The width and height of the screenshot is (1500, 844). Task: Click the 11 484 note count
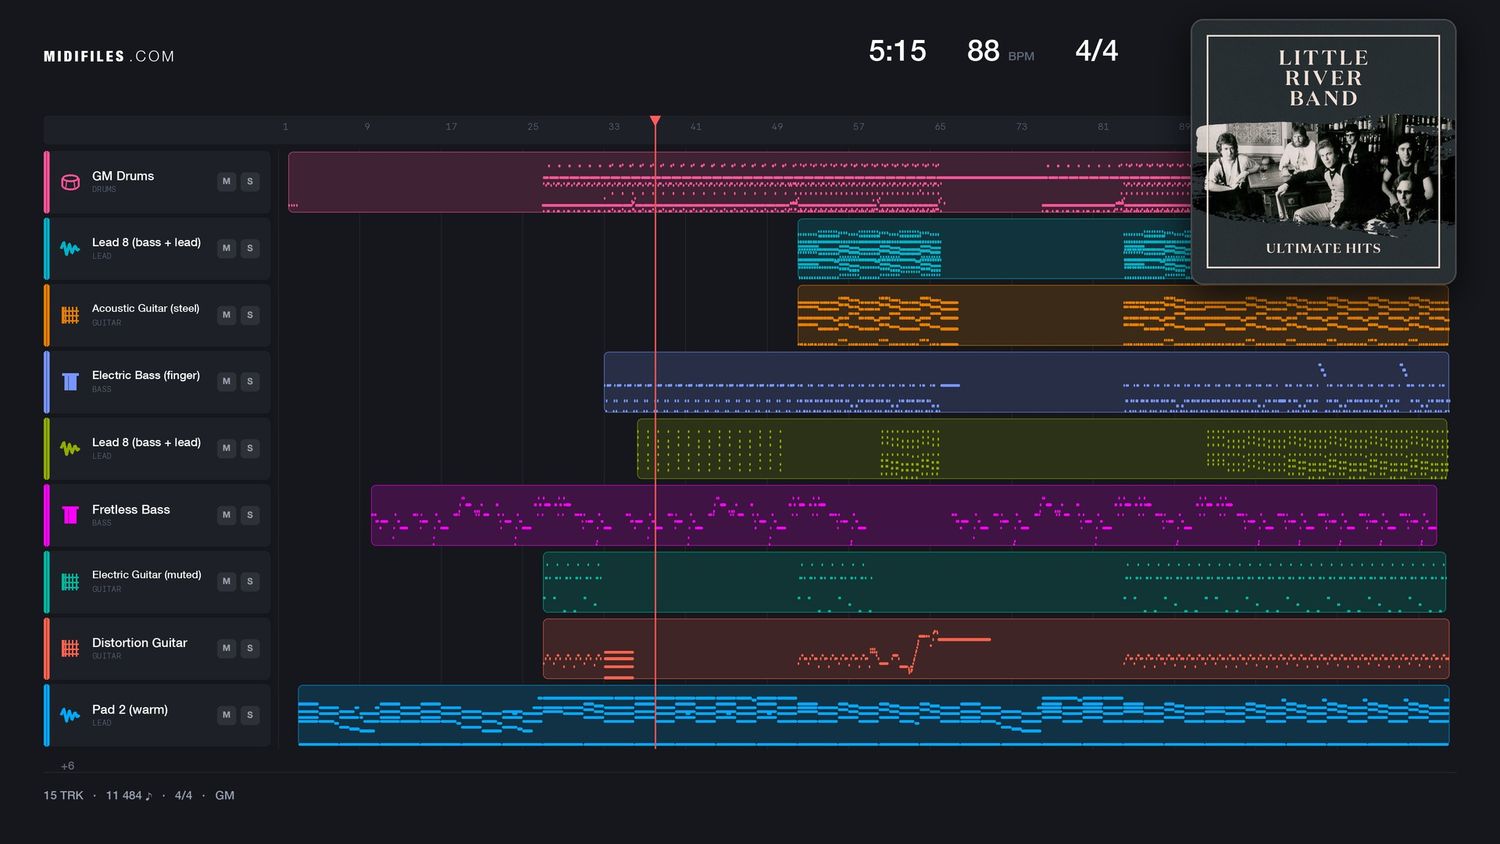coord(129,795)
